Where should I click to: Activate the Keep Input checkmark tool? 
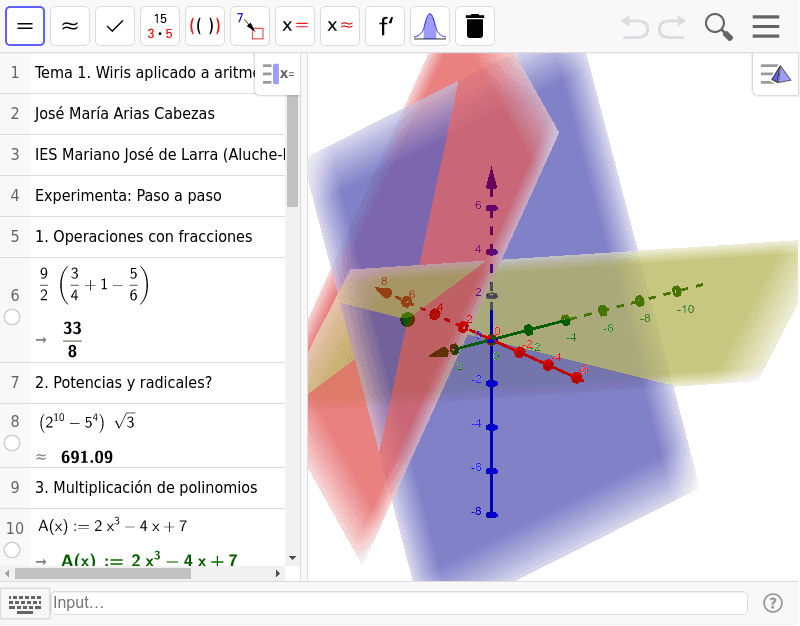point(114,26)
